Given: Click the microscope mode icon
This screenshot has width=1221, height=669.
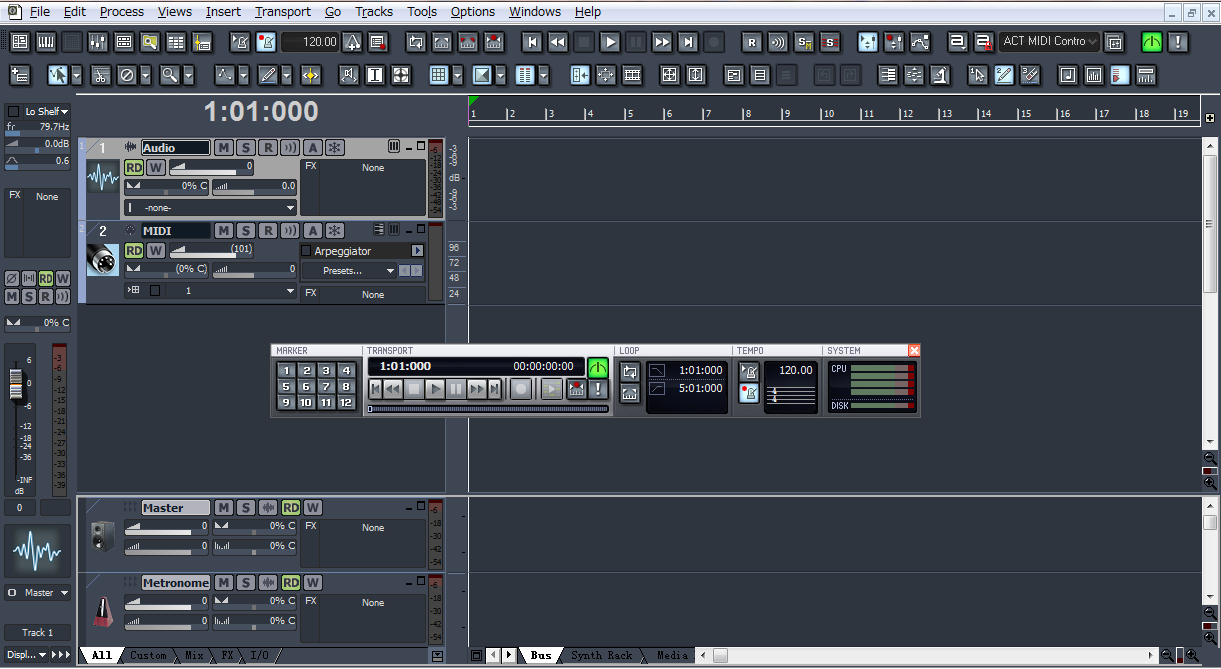Looking at the screenshot, I should 940,75.
